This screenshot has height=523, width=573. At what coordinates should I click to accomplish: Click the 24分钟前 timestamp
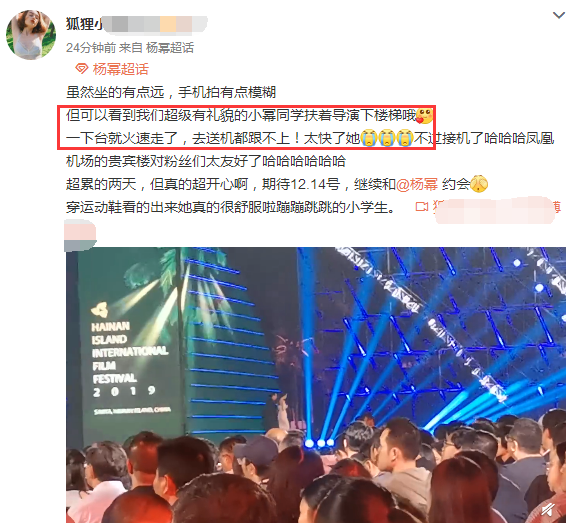pos(91,48)
